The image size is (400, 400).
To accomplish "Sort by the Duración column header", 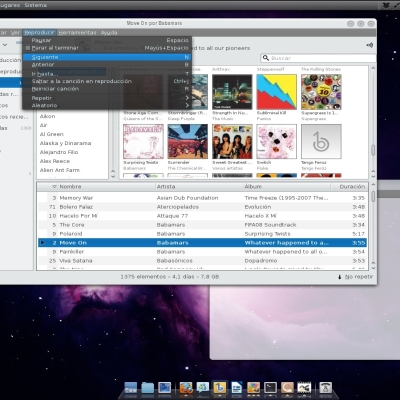I will pyautogui.click(x=349, y=187).
